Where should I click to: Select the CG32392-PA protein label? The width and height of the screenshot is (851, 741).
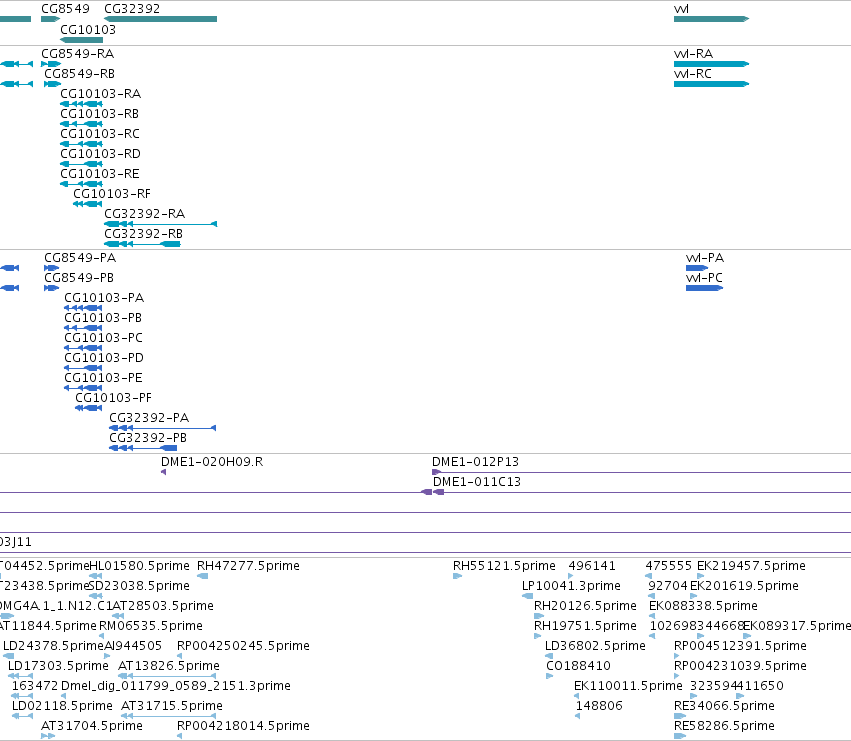(x=149, y=418)
